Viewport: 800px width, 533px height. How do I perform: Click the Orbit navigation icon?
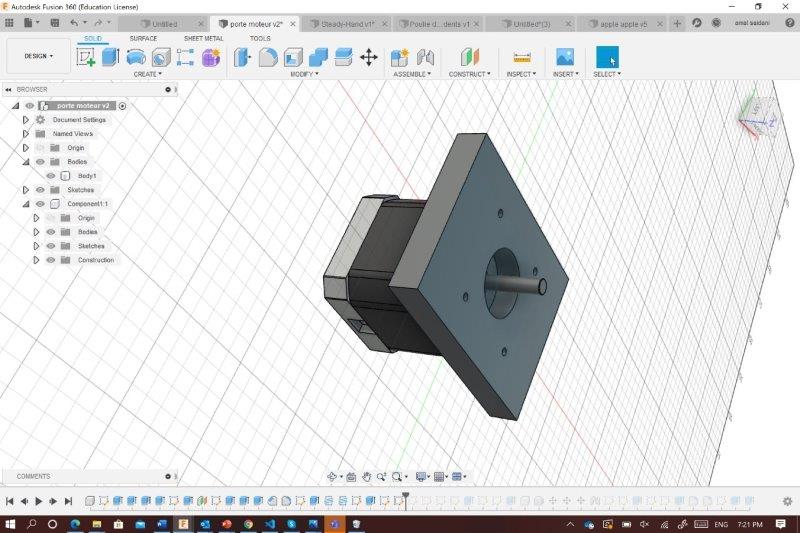pyautogui.click(x=332, y=476)
